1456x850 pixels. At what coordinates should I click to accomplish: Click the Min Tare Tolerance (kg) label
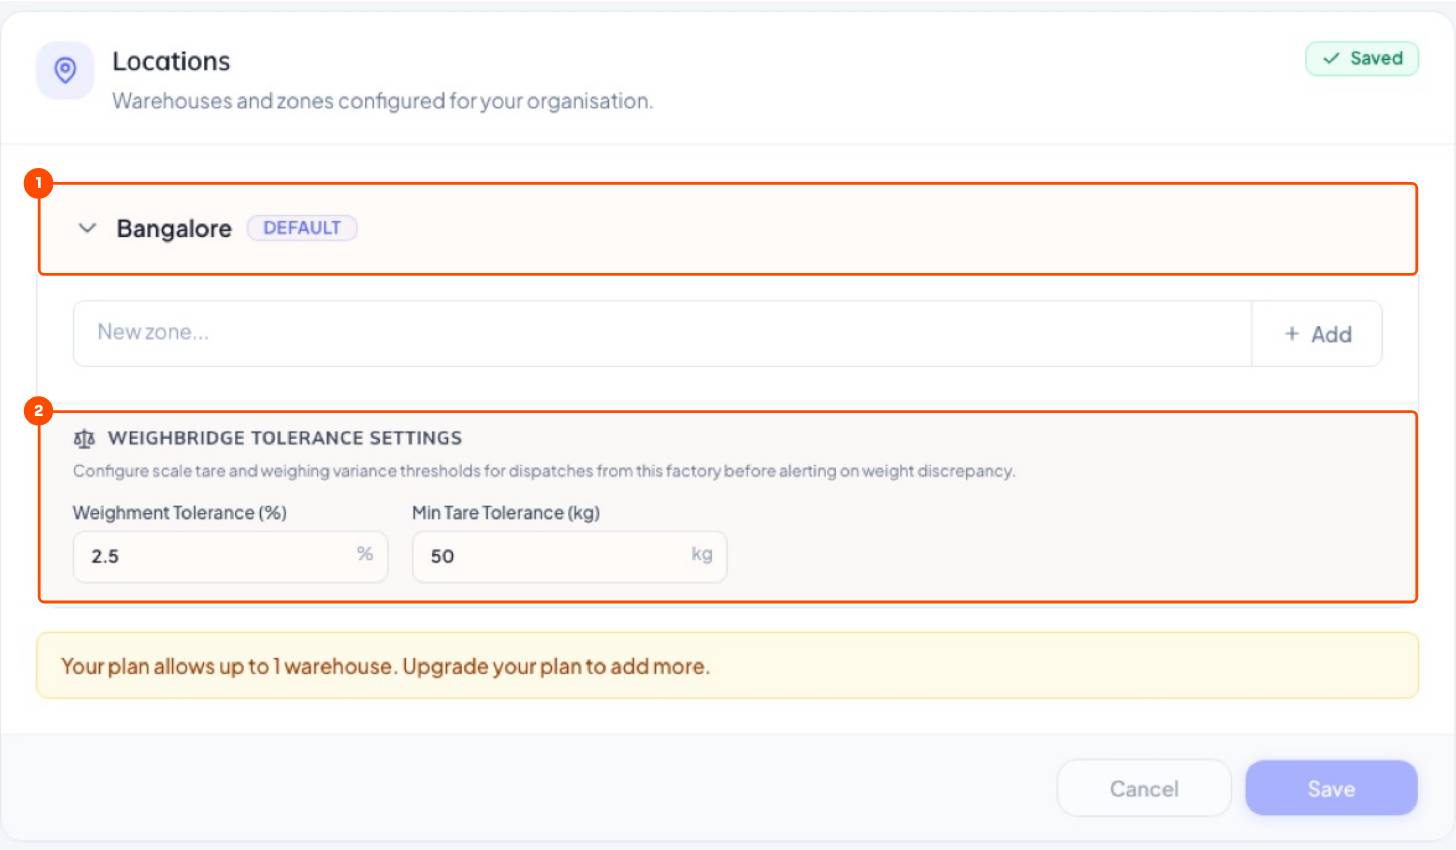click(506, 512)
